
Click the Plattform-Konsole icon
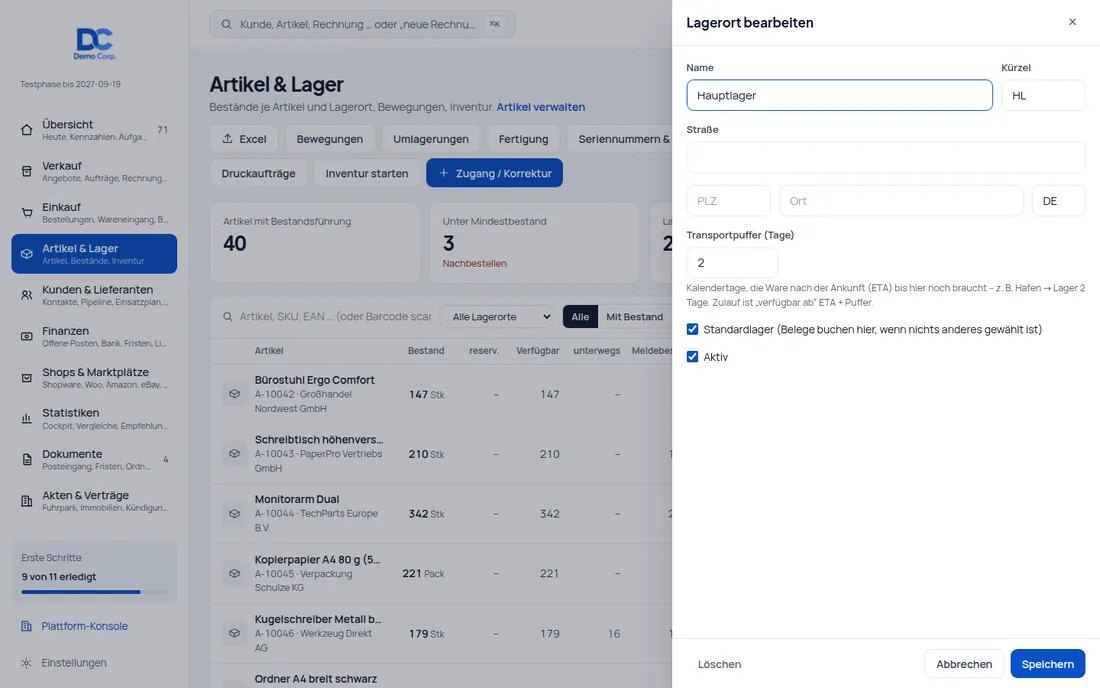(26, 626)
